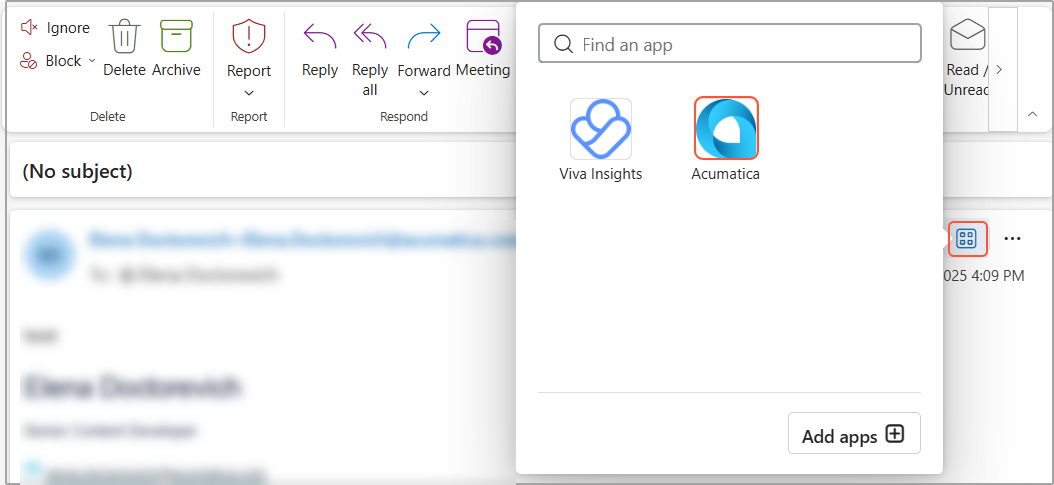Expand the Block dropdown arrow

pos(92,61)
